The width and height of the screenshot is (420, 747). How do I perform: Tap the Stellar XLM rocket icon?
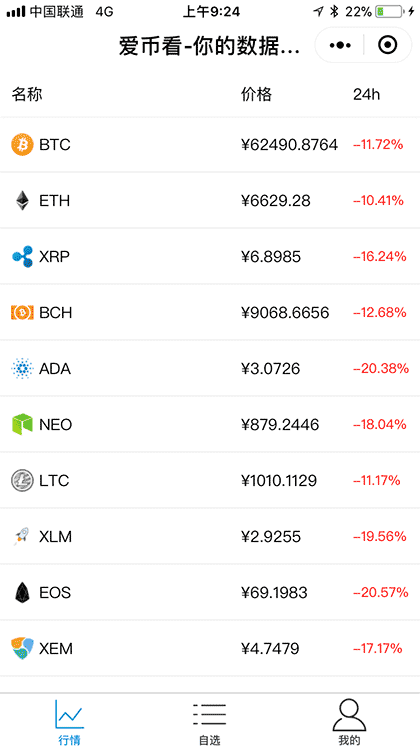(x=22, y=536)
